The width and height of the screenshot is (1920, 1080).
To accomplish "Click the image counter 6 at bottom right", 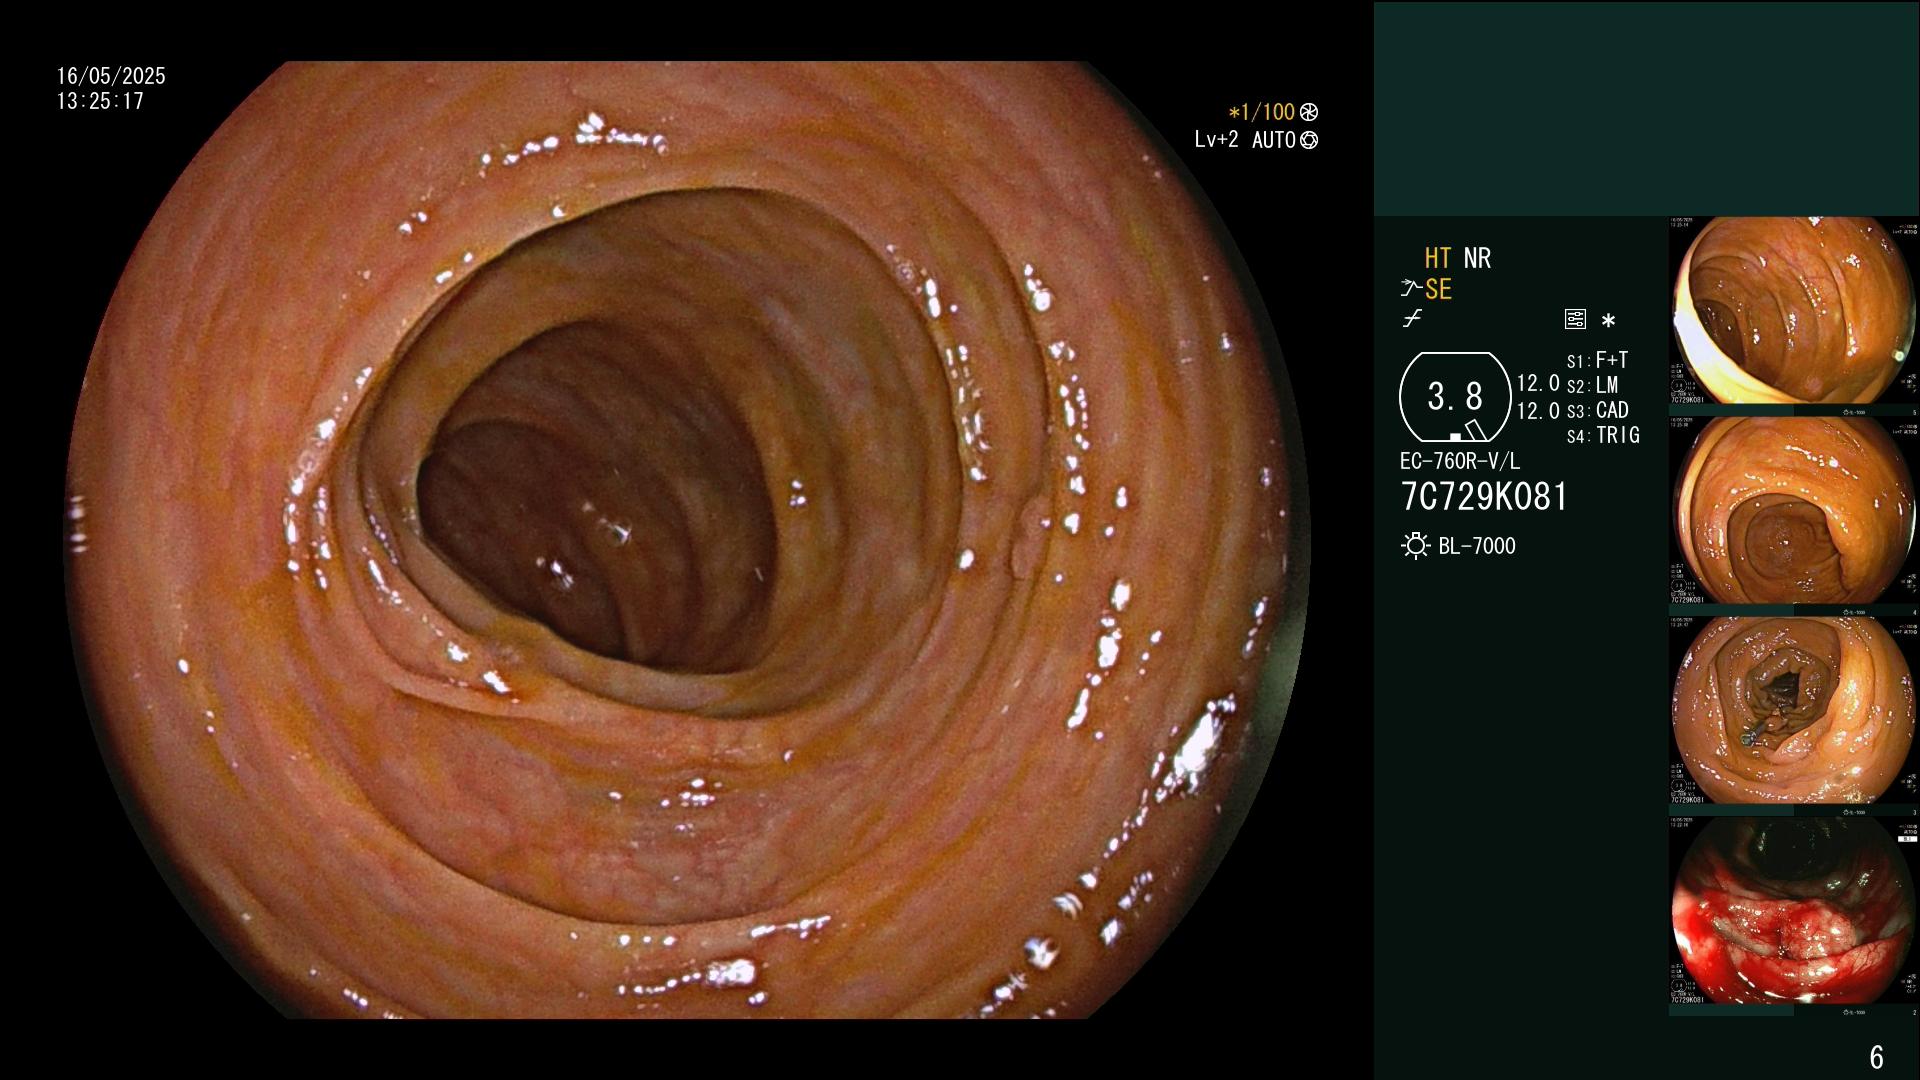I will click(1876, 1057).
